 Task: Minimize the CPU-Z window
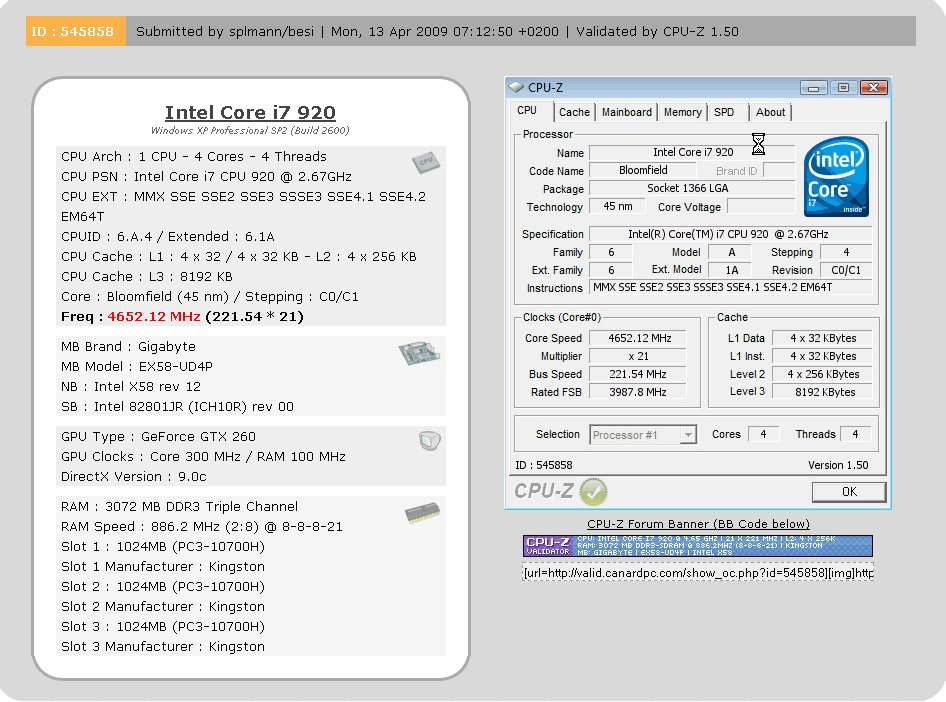813,88
